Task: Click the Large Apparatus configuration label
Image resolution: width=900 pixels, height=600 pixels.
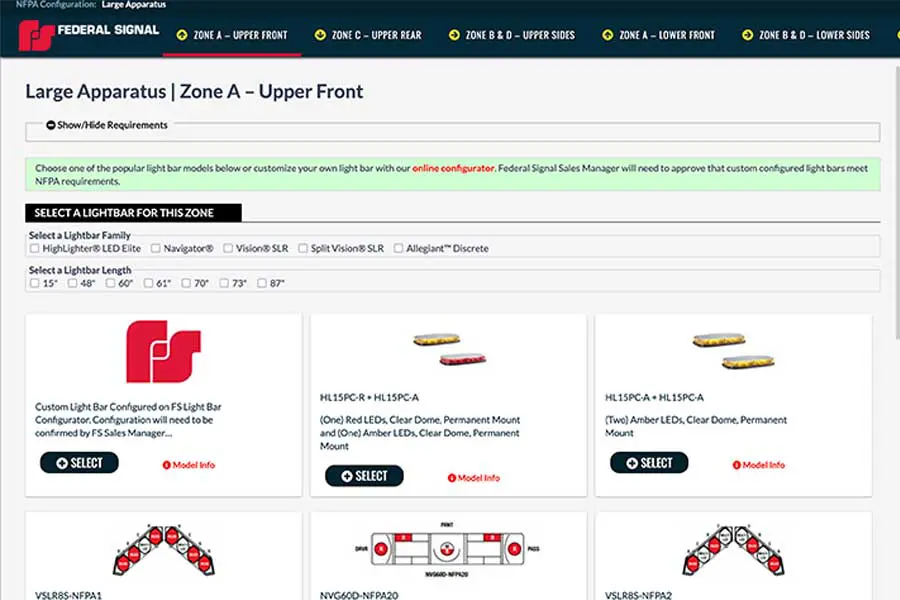Action: coord(134,5)
